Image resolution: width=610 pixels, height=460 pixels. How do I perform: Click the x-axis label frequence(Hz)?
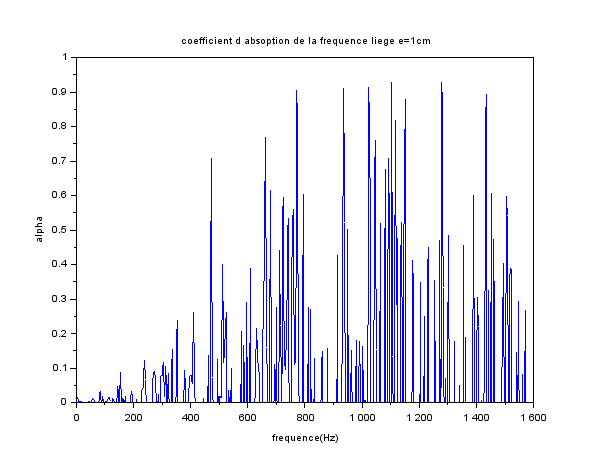(x=305, y=438)
